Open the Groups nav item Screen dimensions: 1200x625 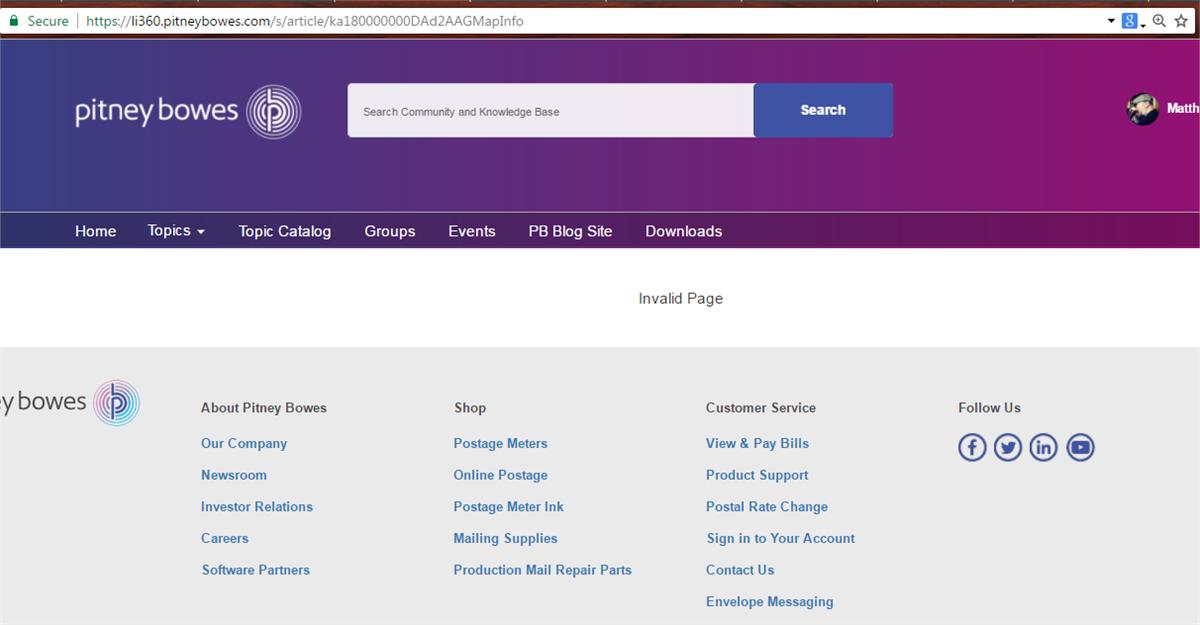pyautogui.click(x=390, y=231)
